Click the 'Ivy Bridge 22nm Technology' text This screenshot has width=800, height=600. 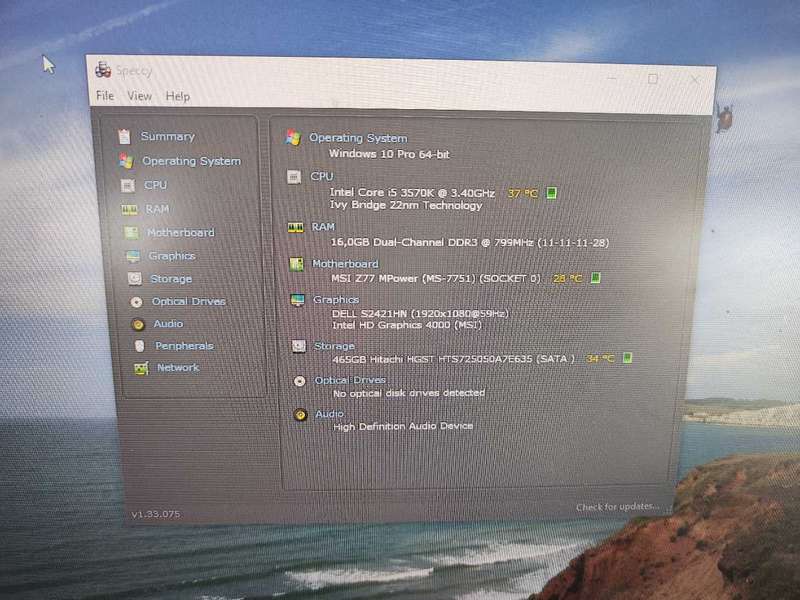coord(406,205)
